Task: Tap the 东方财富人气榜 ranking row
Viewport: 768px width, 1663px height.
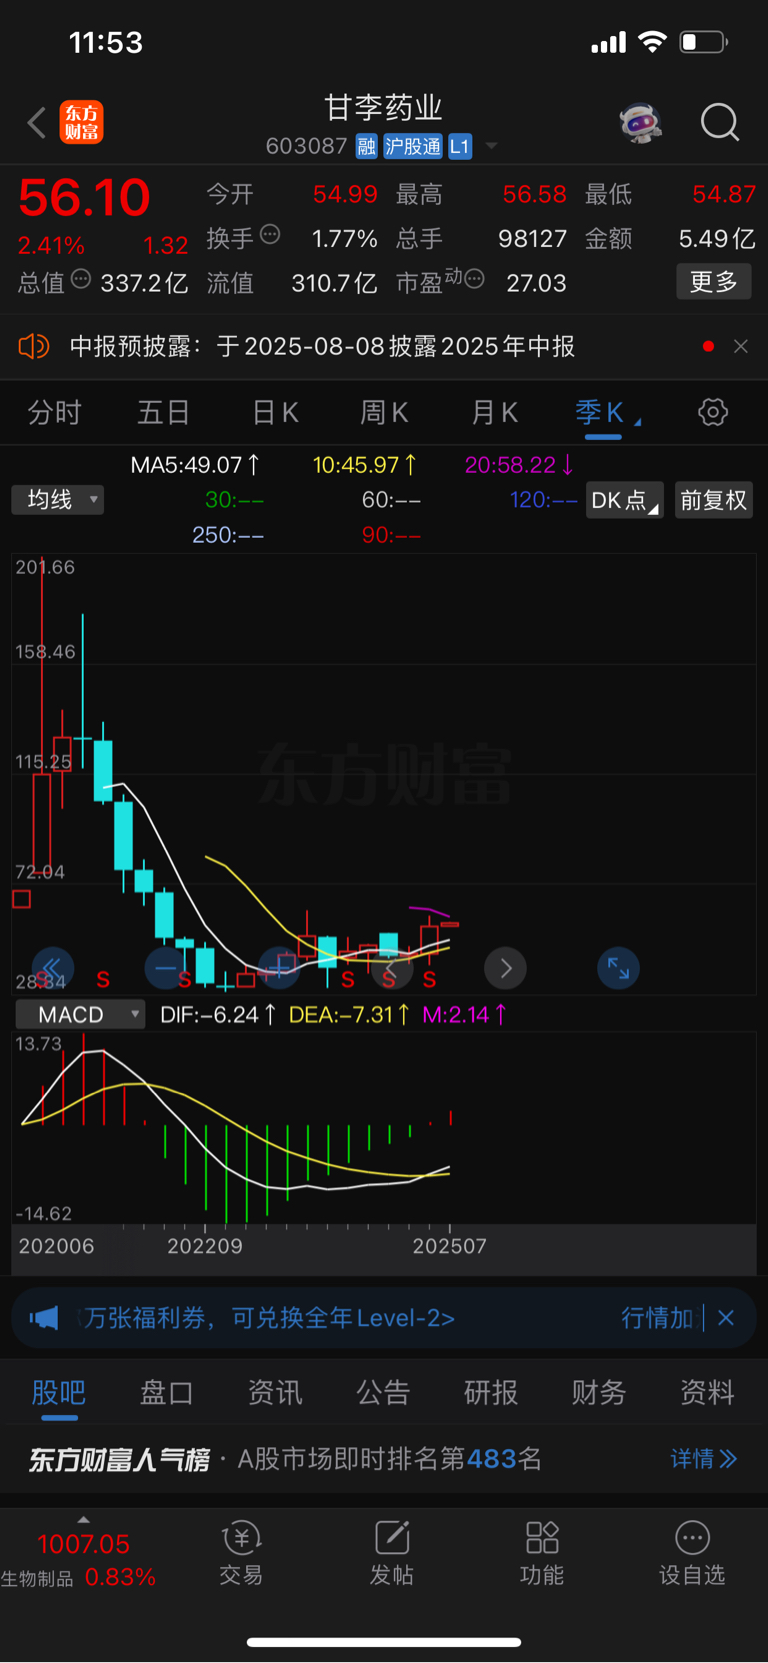Action: coord(384,1459)
